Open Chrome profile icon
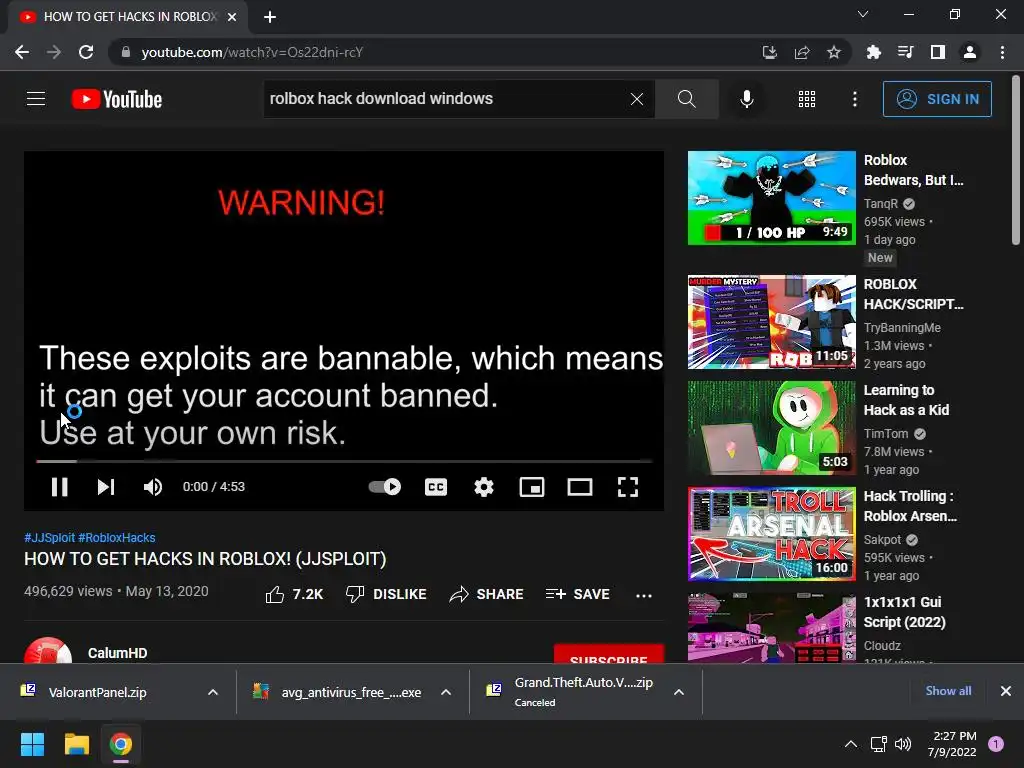The image size is (1024, 768). coord(970,52)
